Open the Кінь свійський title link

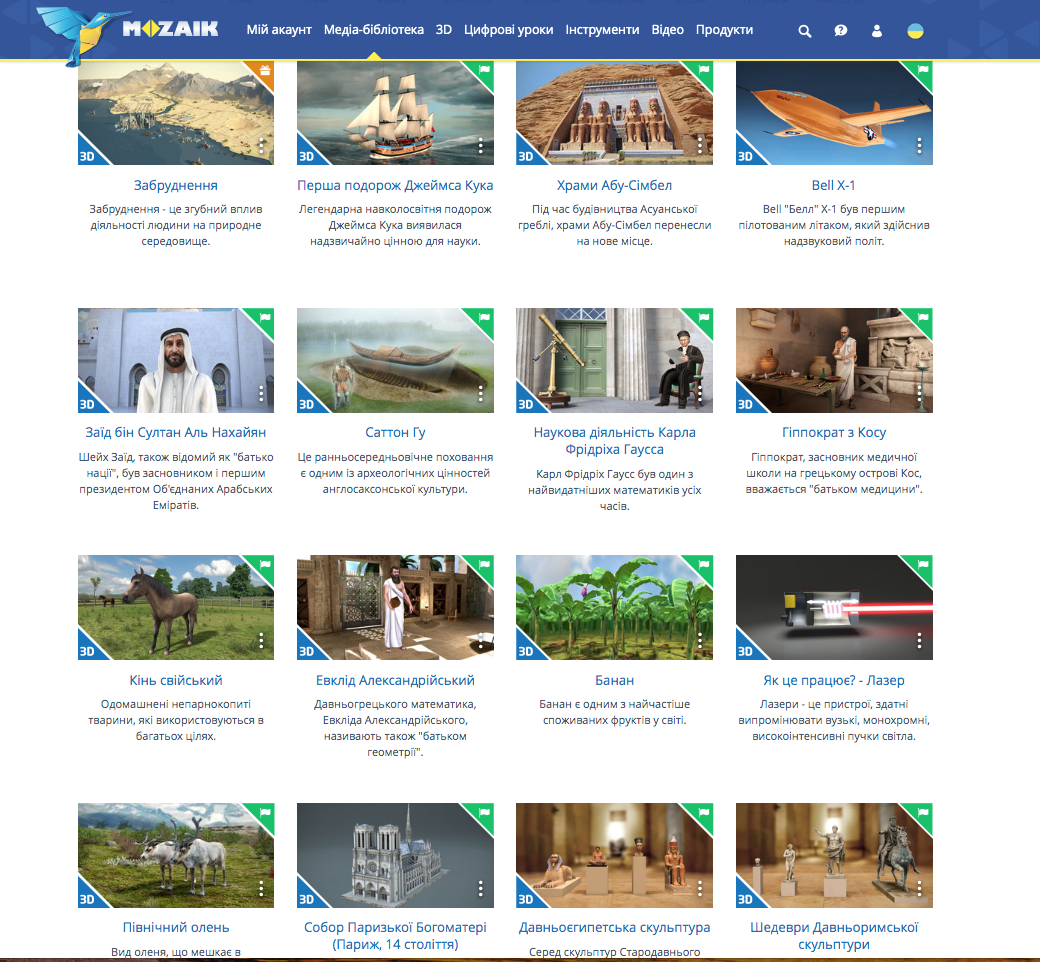(x=176, y=680)
